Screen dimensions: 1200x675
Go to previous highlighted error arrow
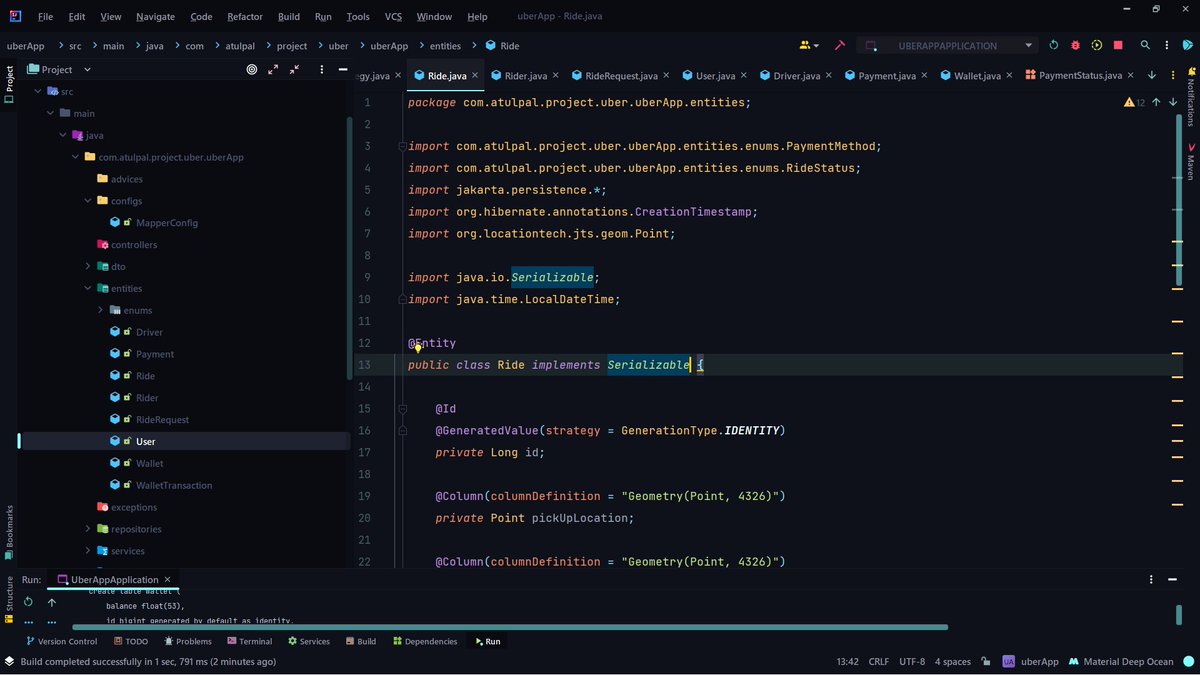[x=1156, y=102]
